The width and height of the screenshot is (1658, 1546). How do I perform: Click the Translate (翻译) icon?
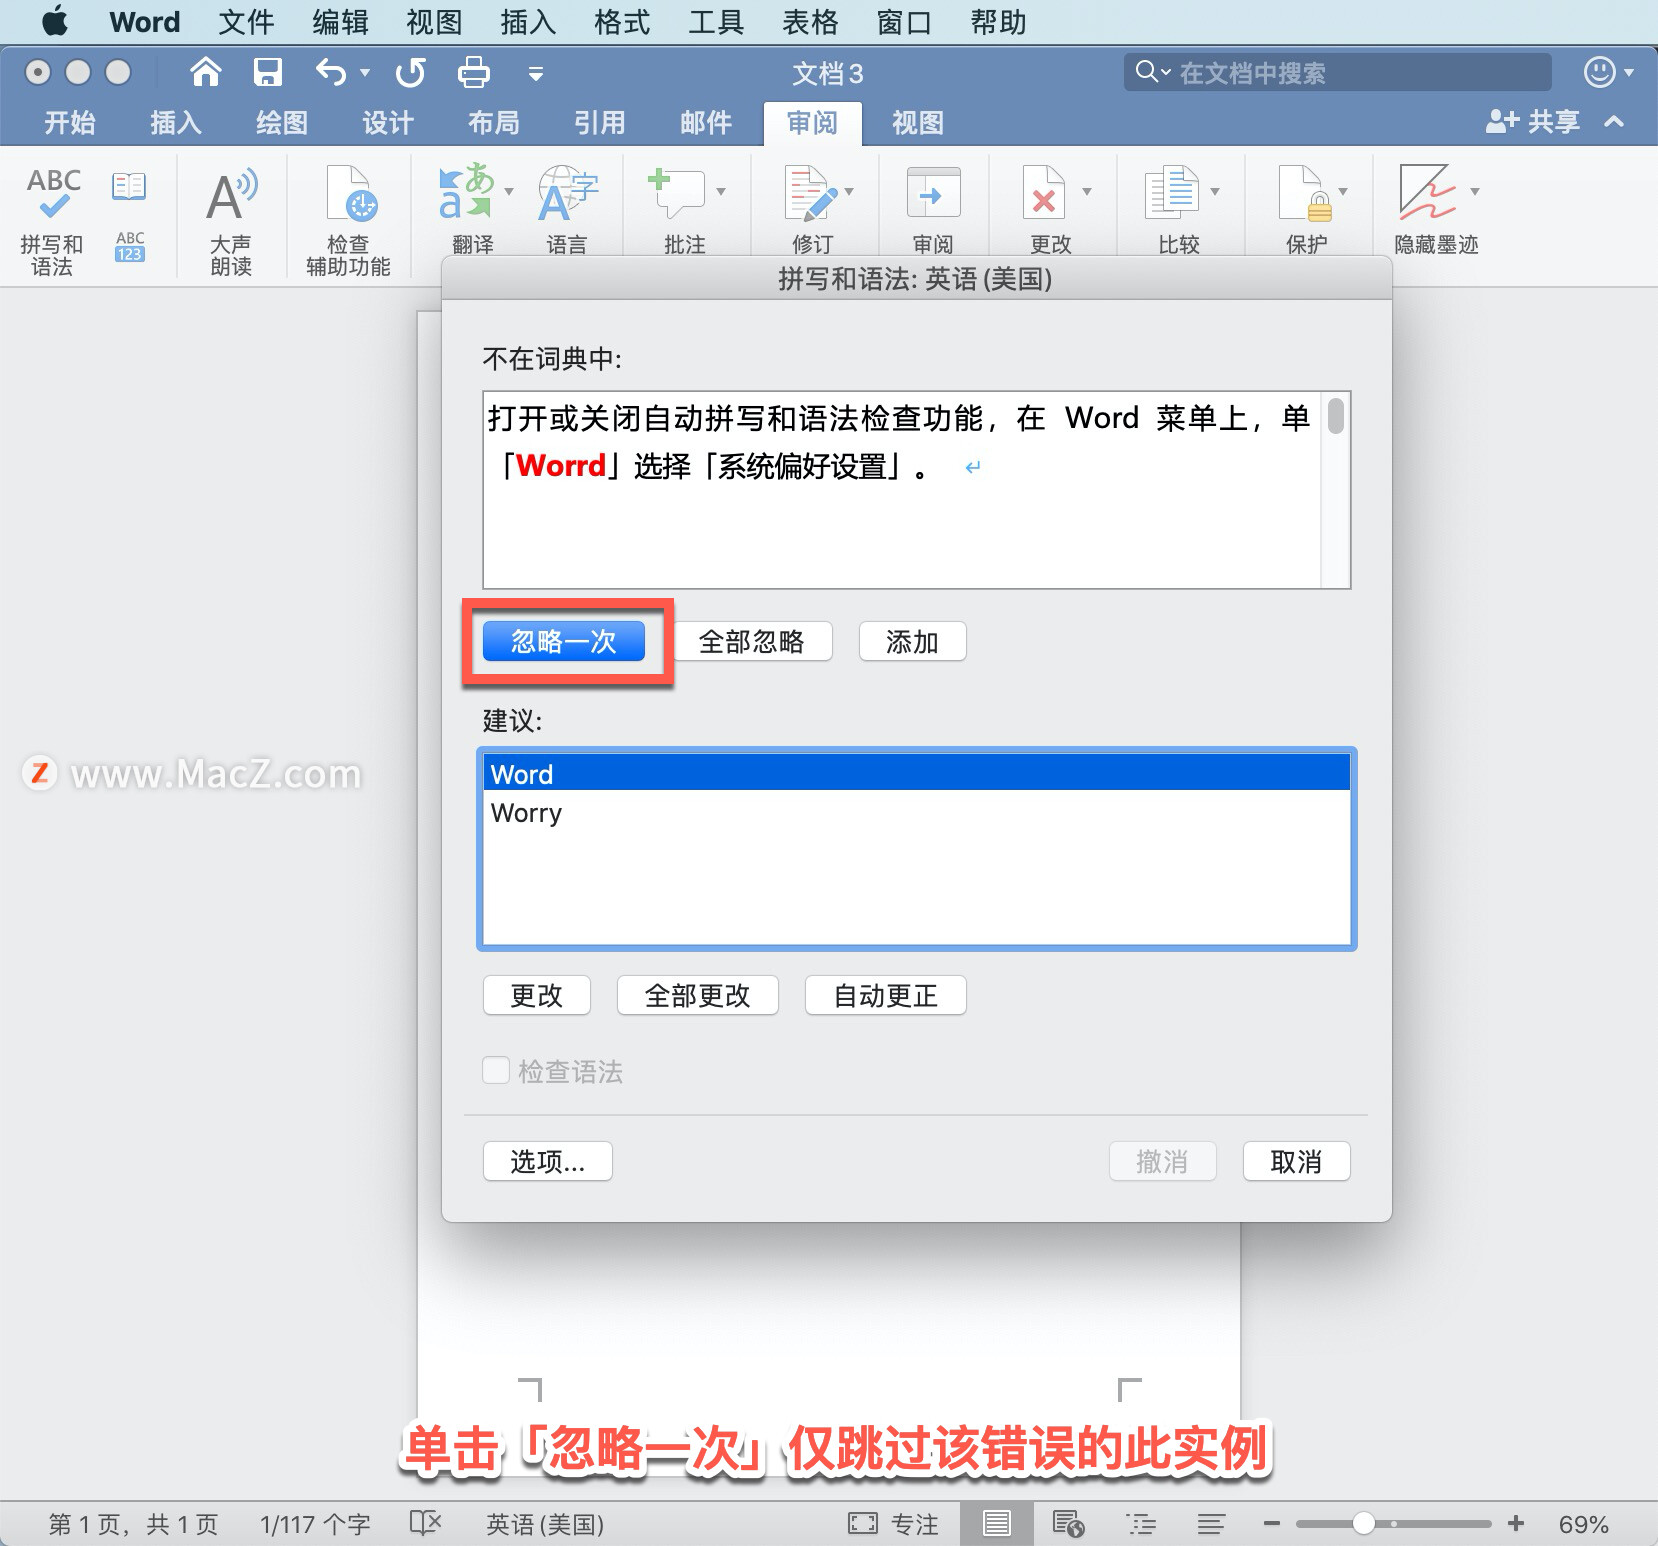(466, 191)
